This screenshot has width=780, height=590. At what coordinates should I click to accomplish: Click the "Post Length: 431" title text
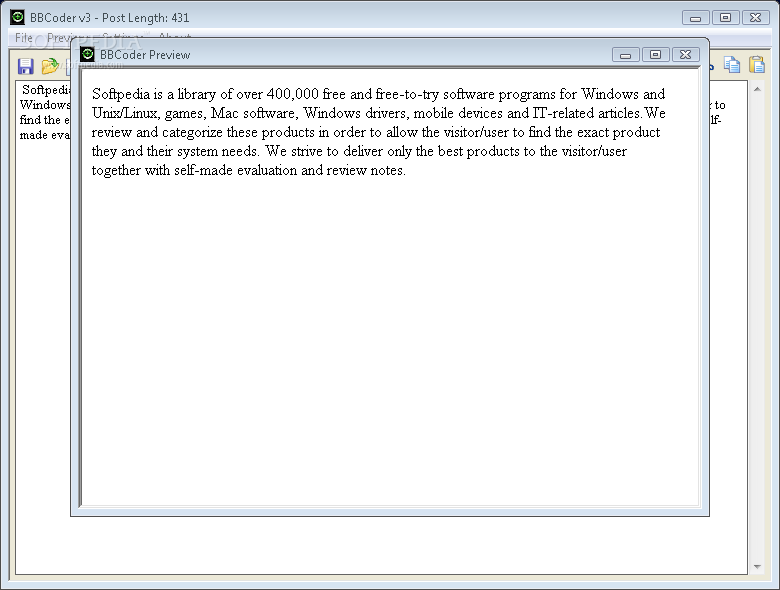pos(146,18)
